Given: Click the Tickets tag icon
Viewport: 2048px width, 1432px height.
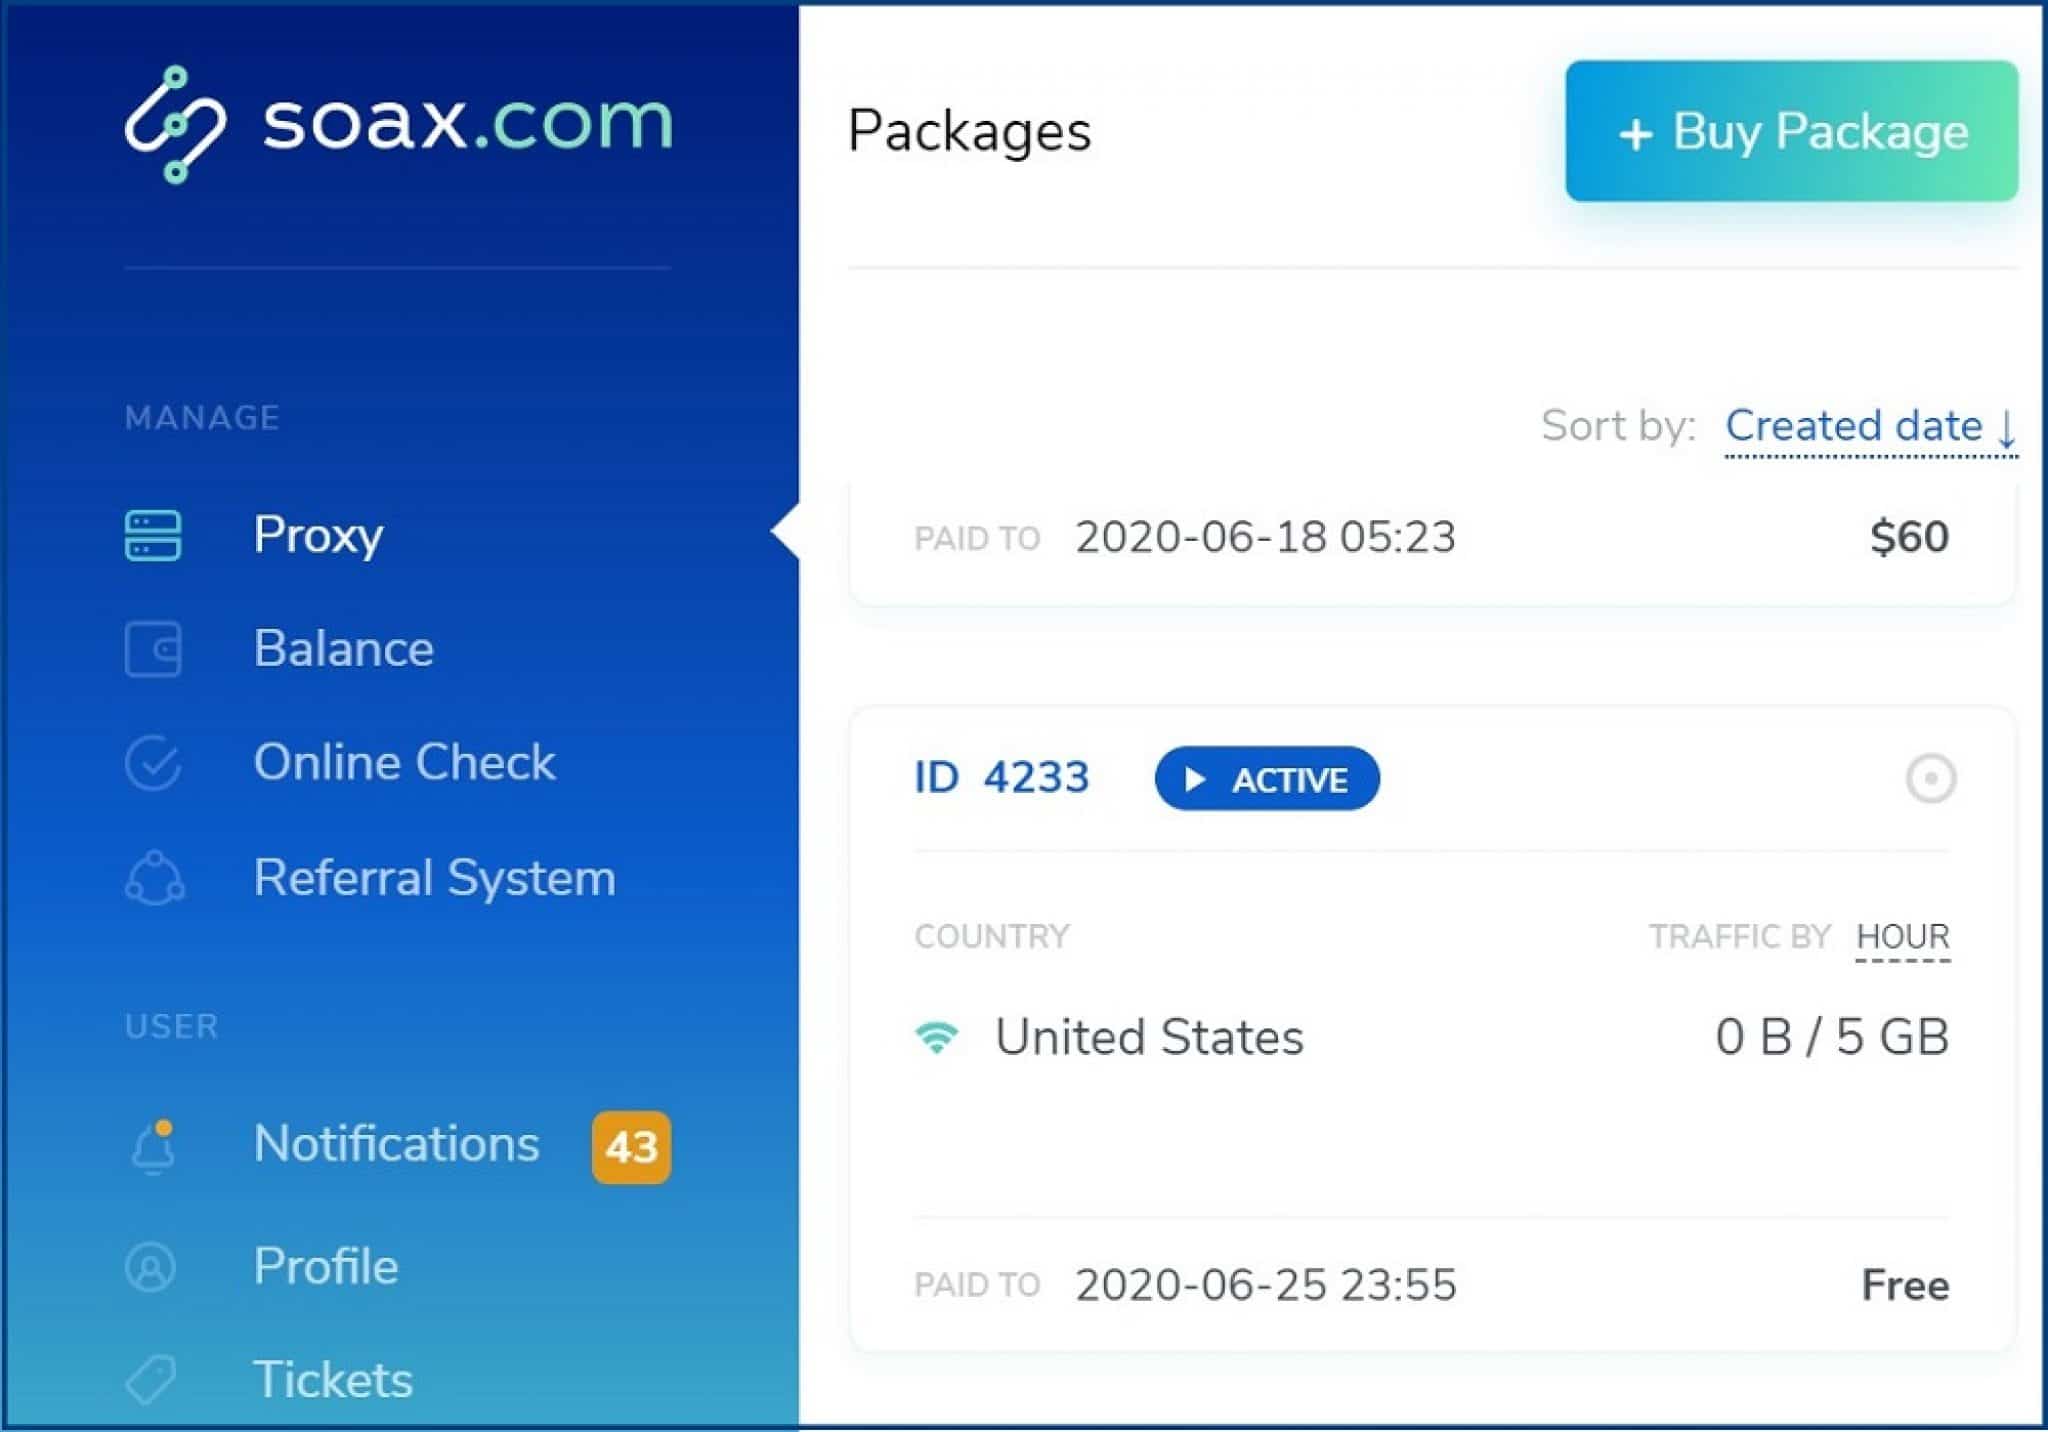Looking at the screenshot, I should pos(151,1380).
